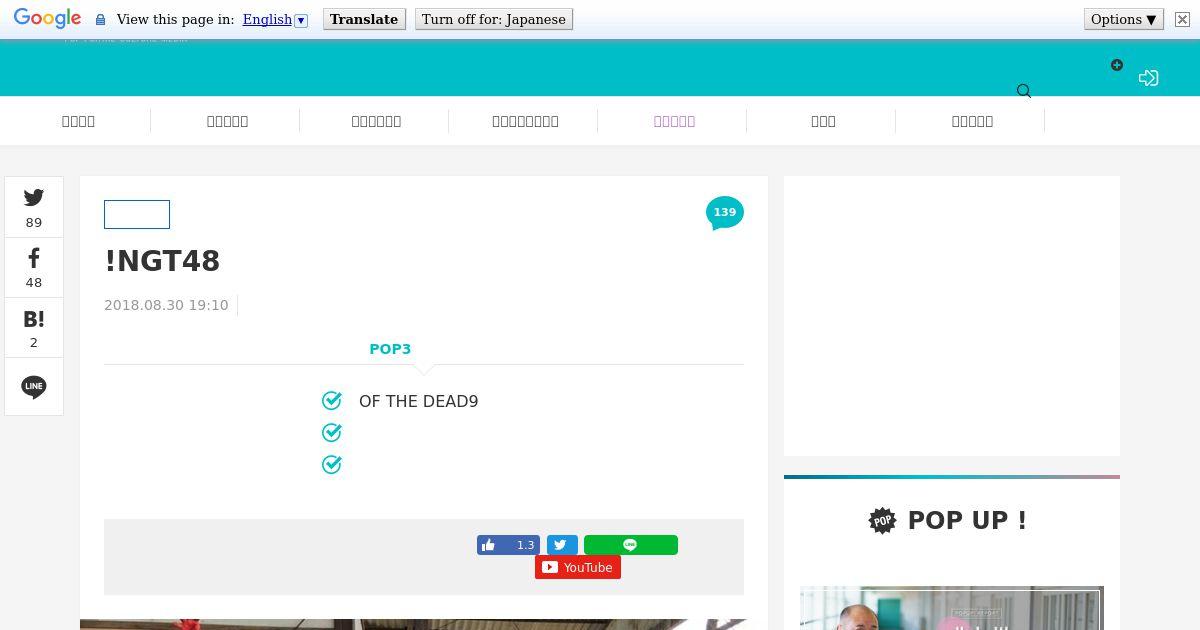Click the Google logo in the translate bar

pos(47,19)
